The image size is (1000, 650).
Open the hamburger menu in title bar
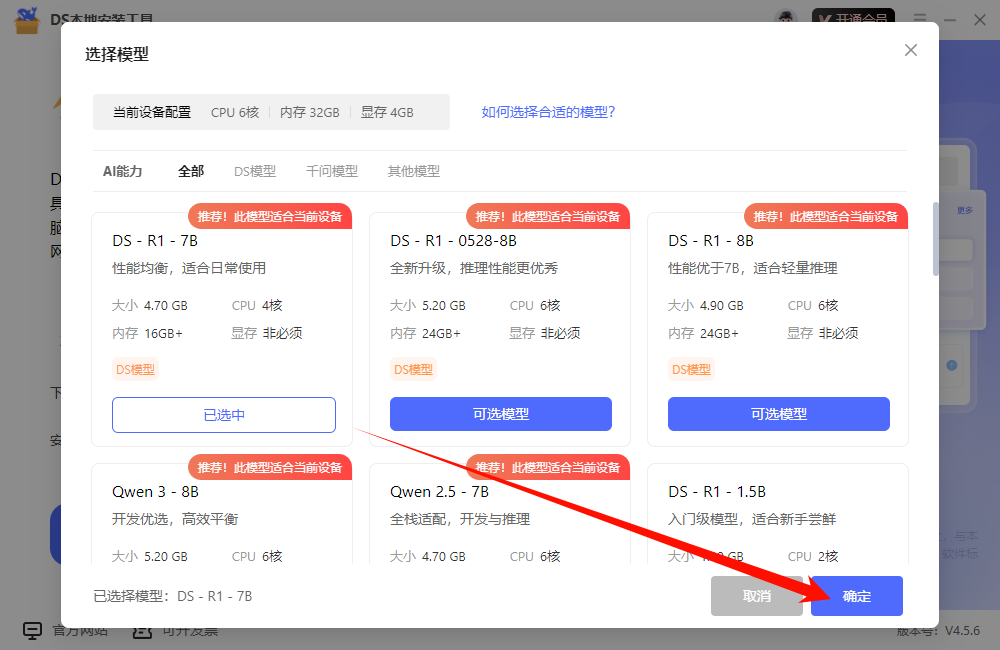click(920, 19)
